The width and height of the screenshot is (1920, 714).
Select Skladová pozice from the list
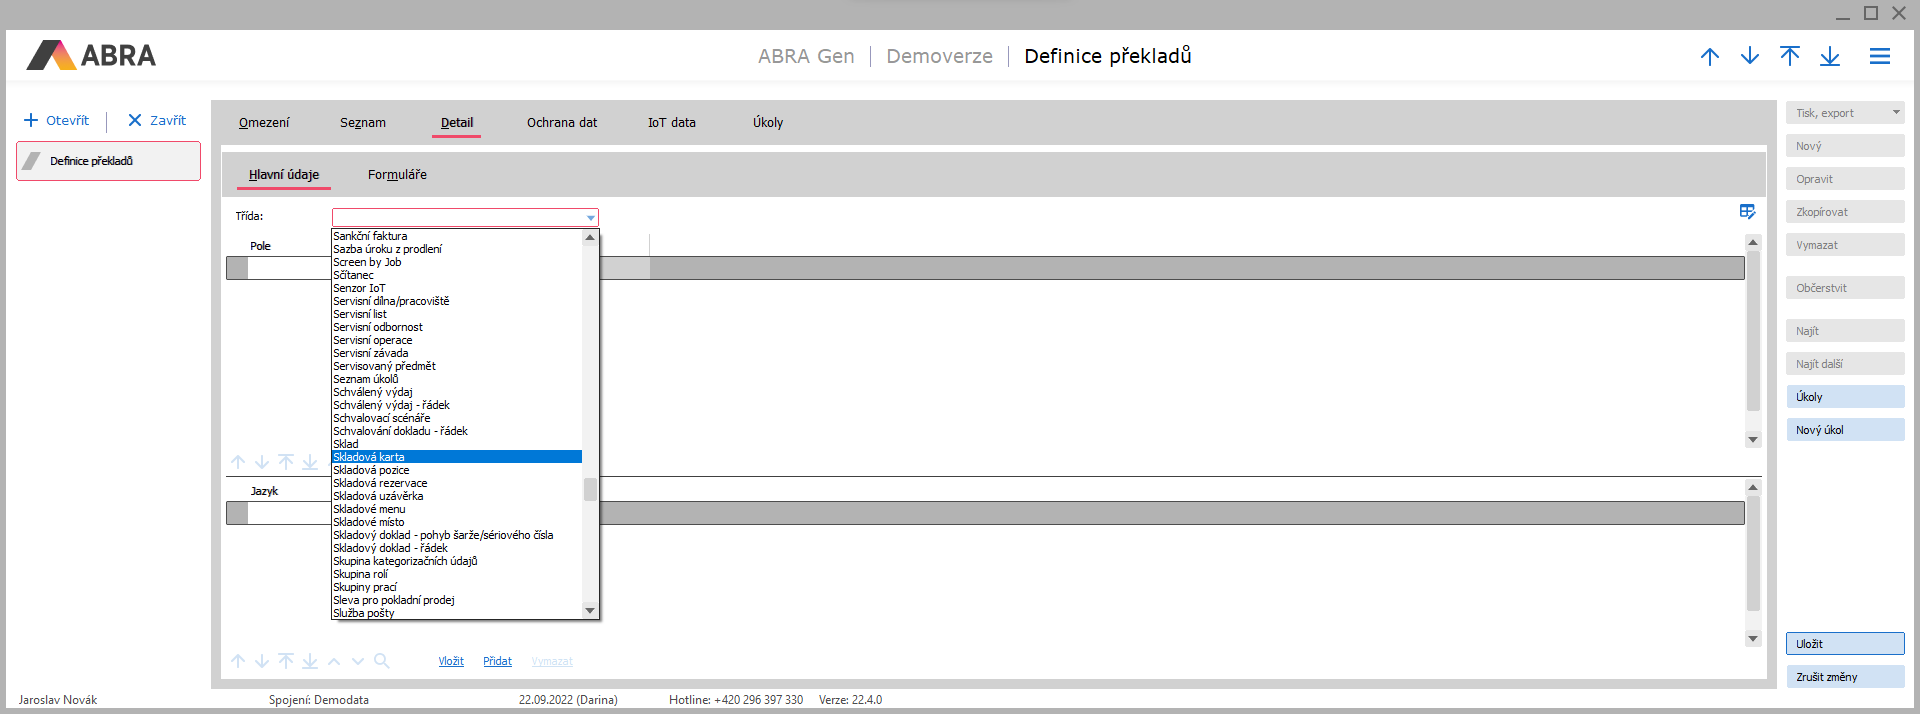pyautogui.click(x=371, y=470)
